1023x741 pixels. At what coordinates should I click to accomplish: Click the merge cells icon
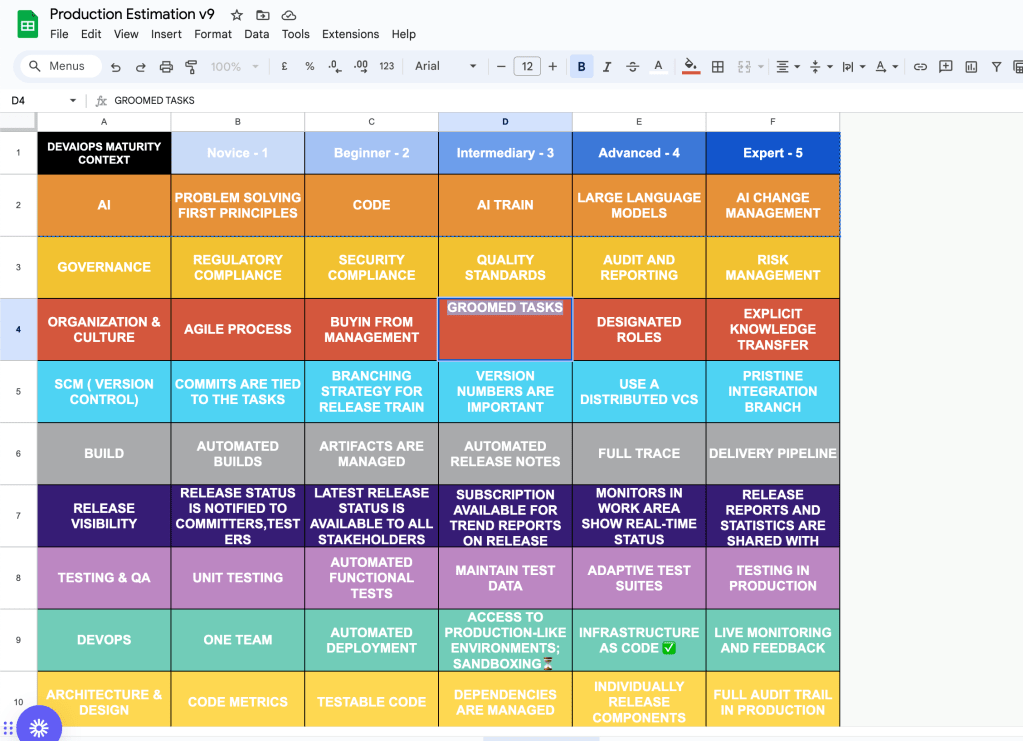(x=744, y=67)
